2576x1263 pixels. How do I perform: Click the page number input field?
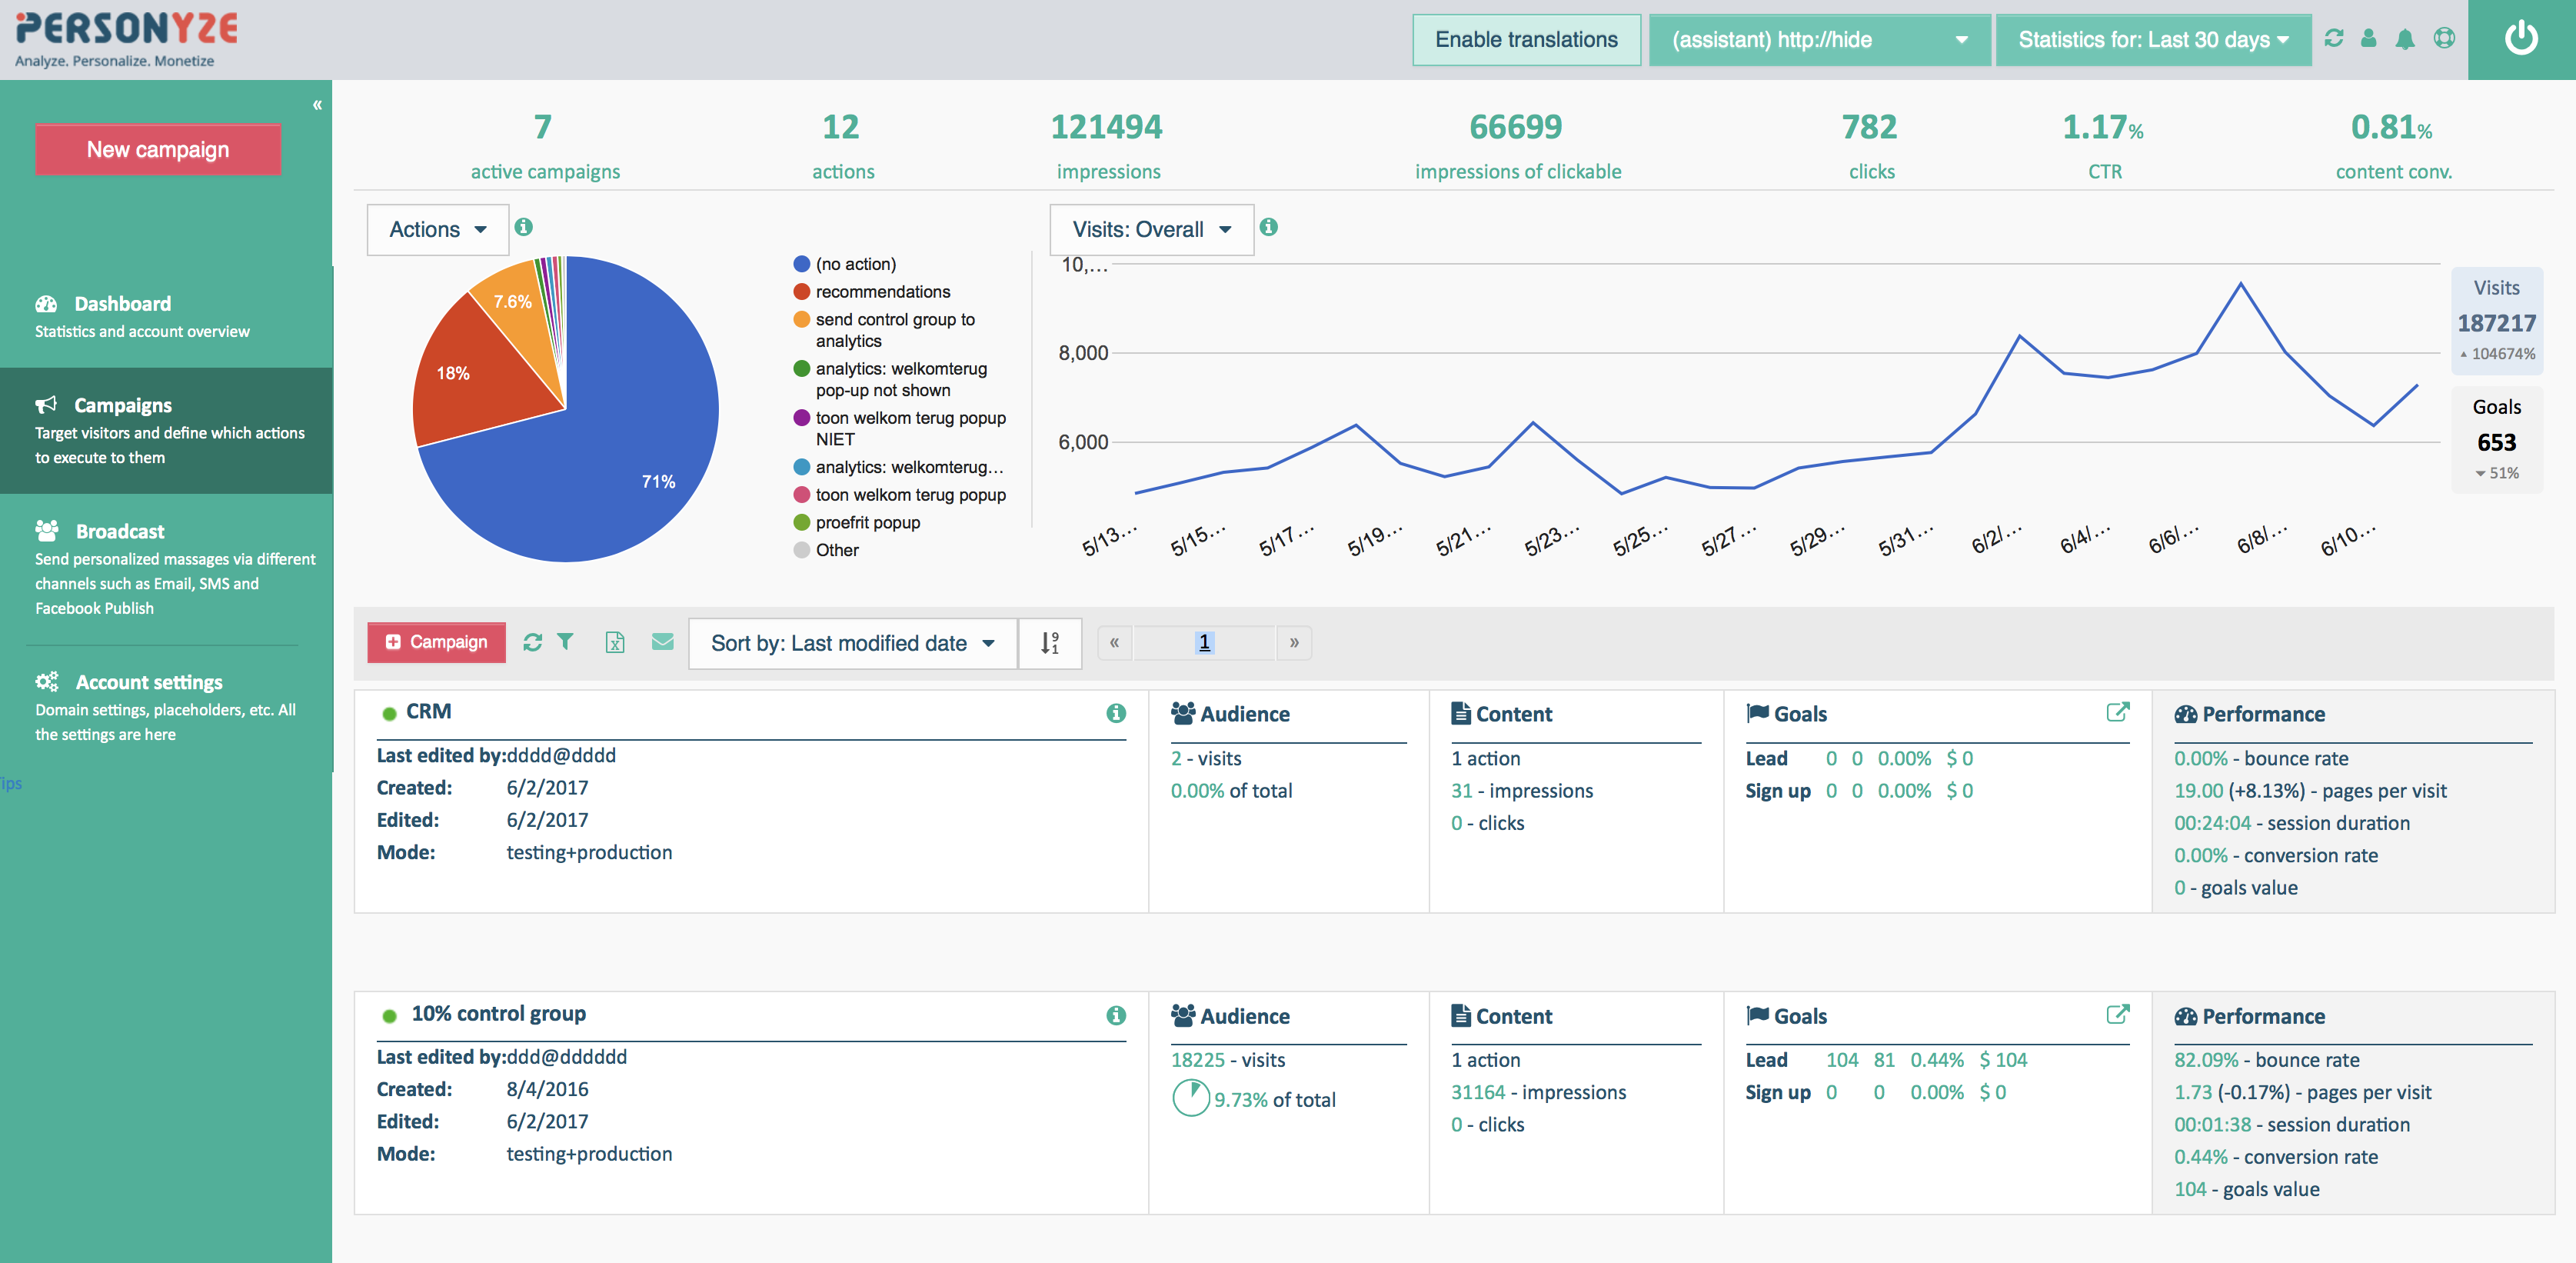[1204, 643]
